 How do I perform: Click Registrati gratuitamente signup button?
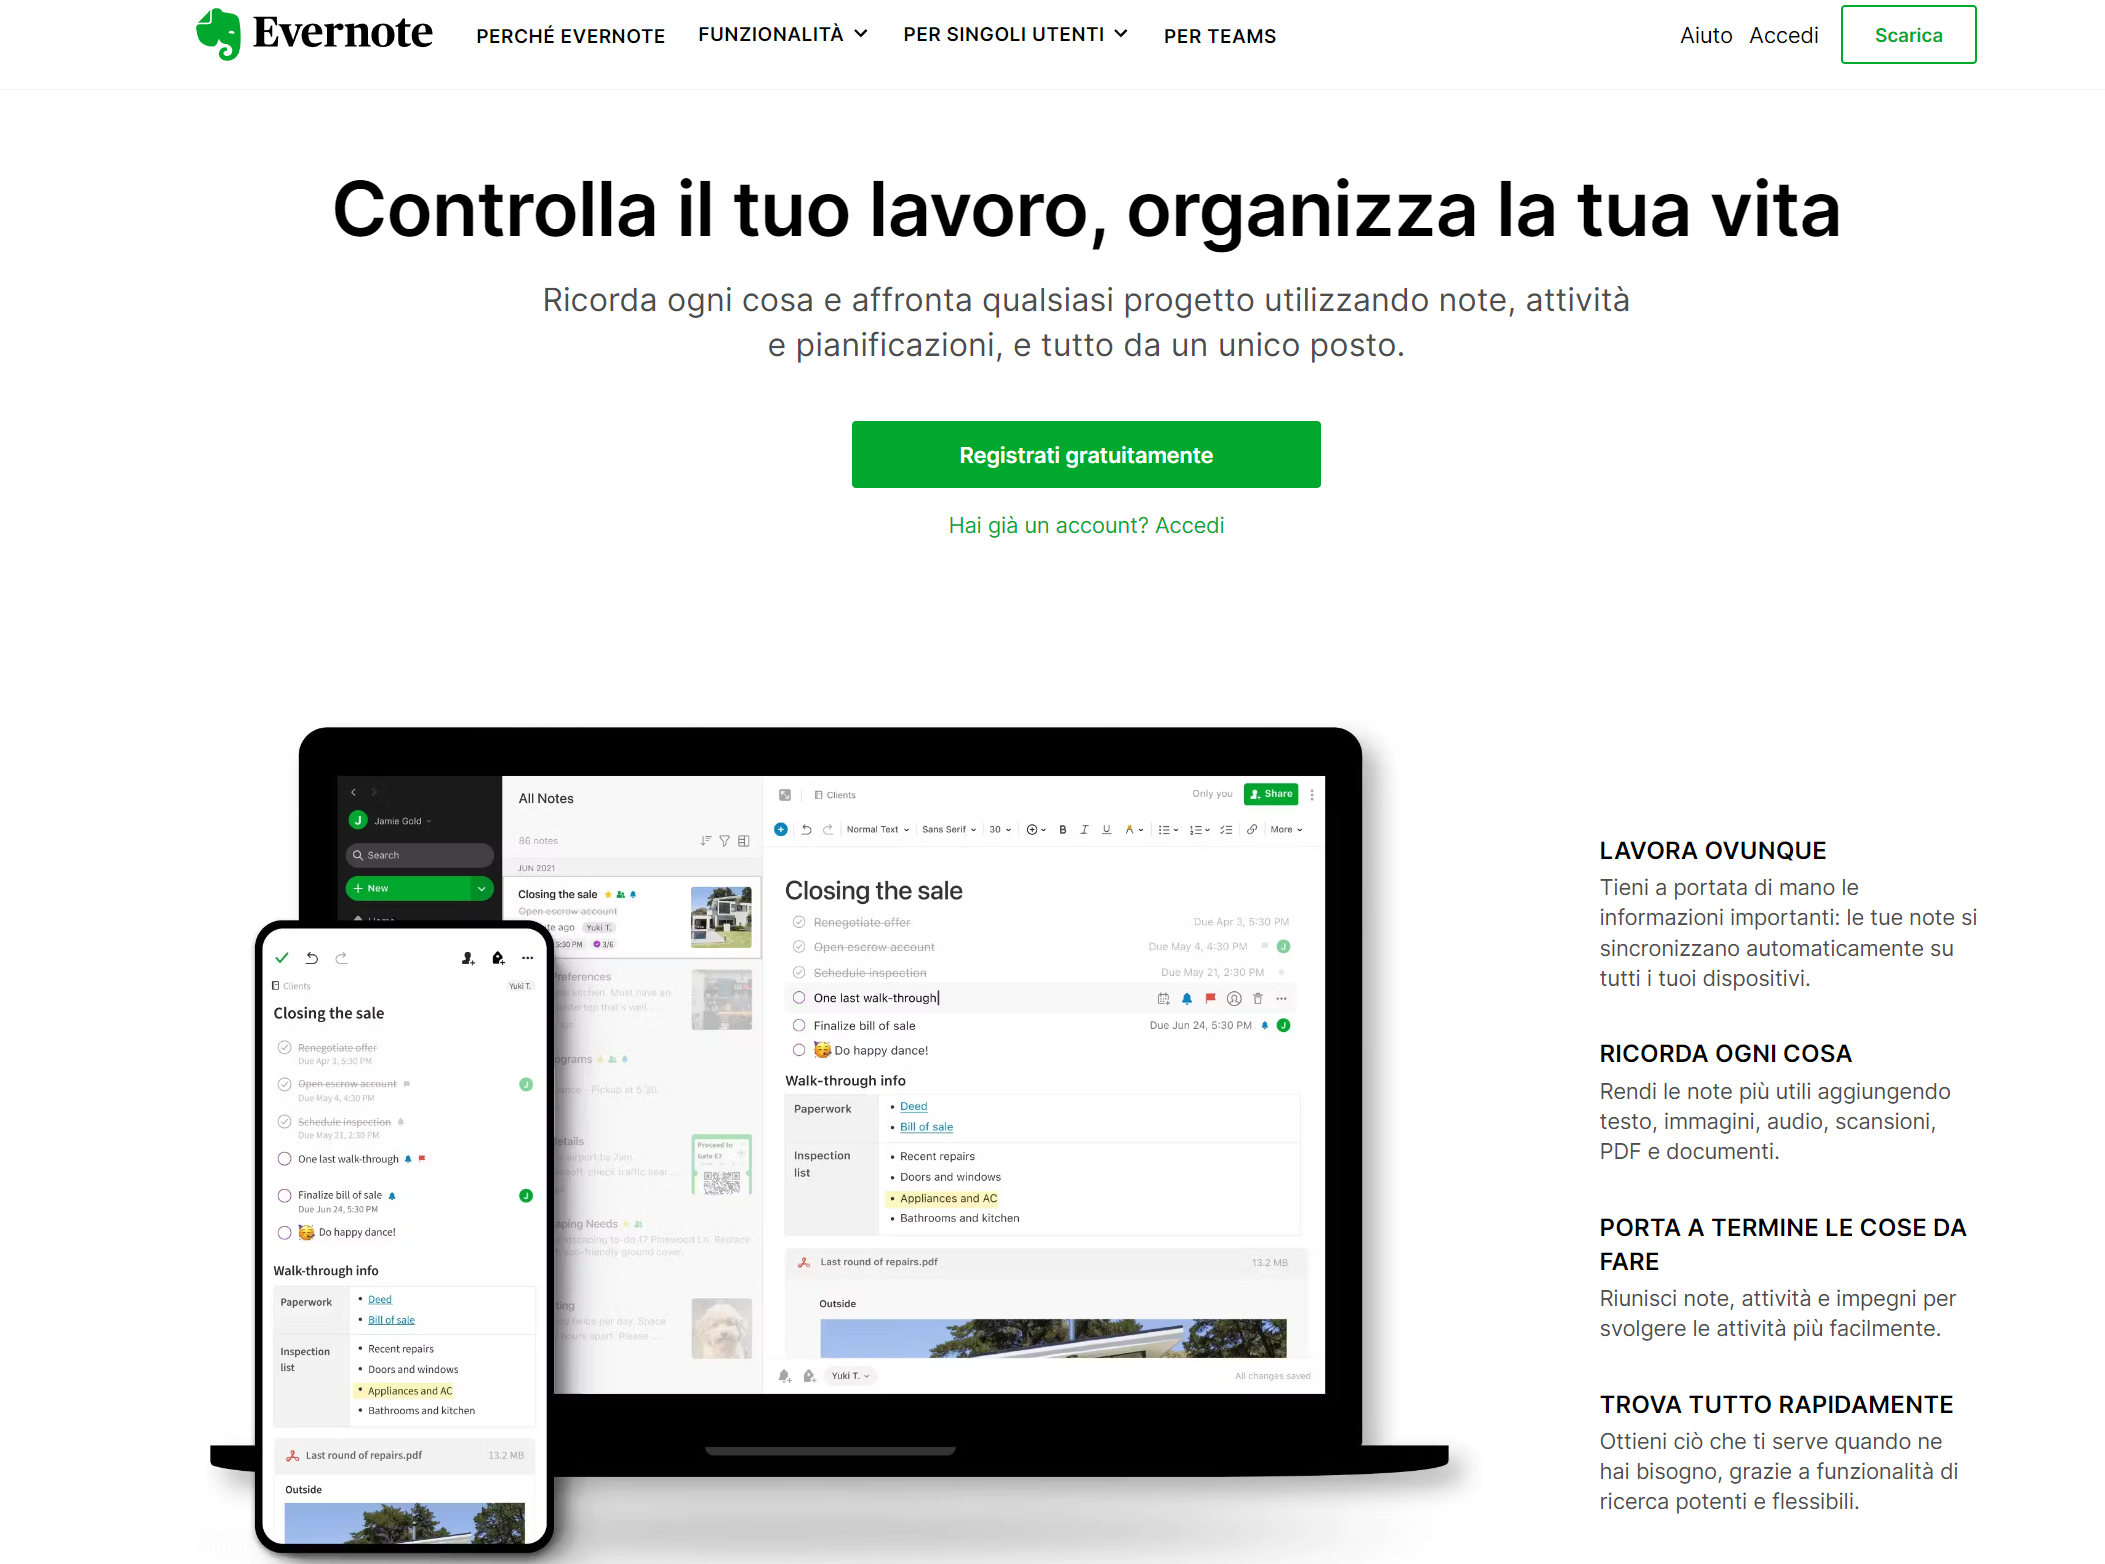tap(1085, 453)
